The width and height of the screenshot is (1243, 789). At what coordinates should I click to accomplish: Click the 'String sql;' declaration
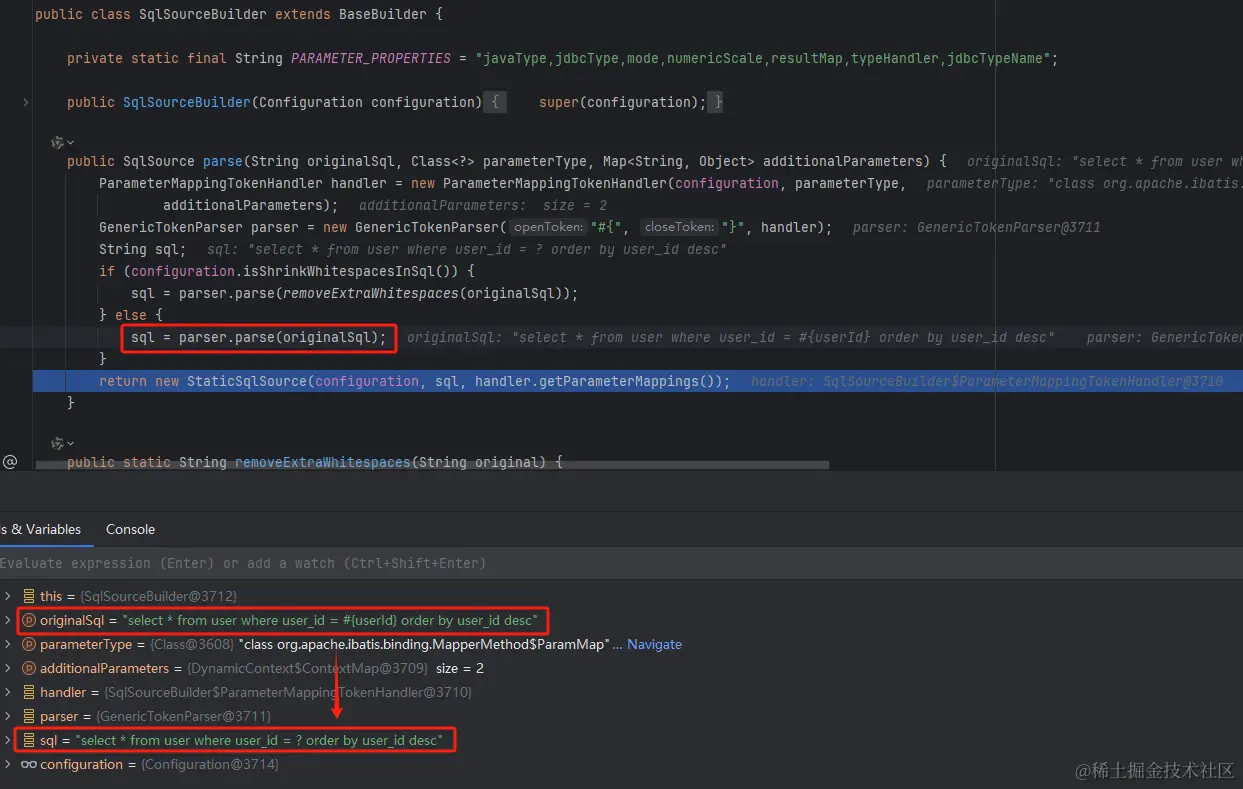coord(142,249)
